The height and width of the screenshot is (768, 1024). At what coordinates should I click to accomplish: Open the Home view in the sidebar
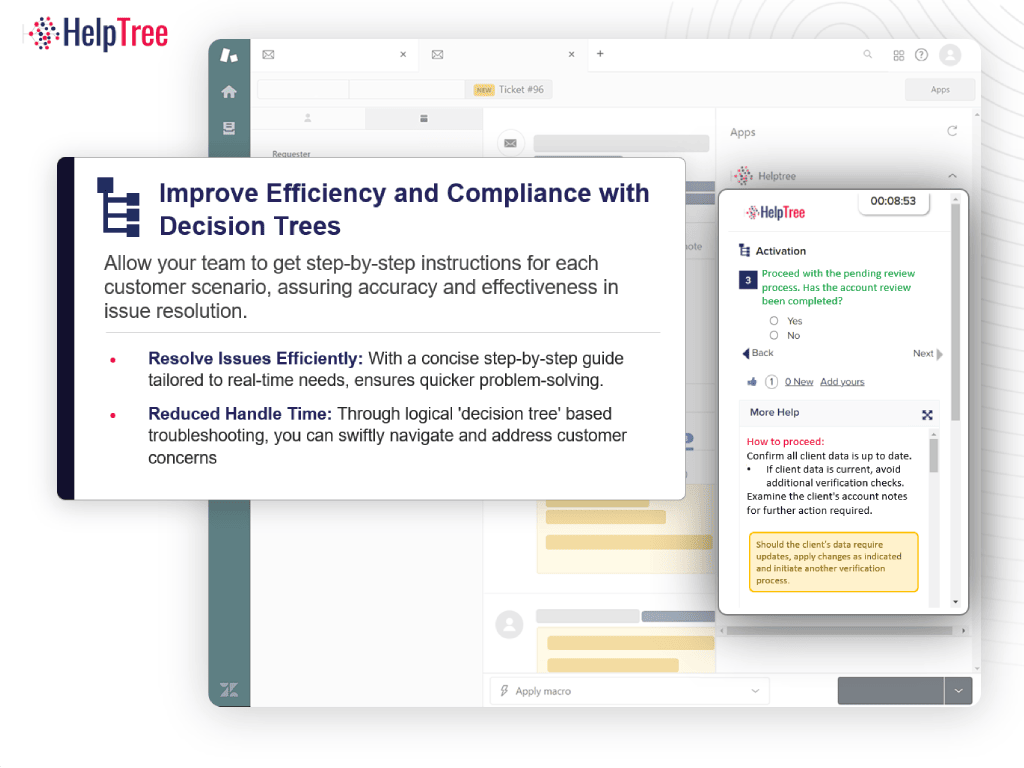pos(229,92)
